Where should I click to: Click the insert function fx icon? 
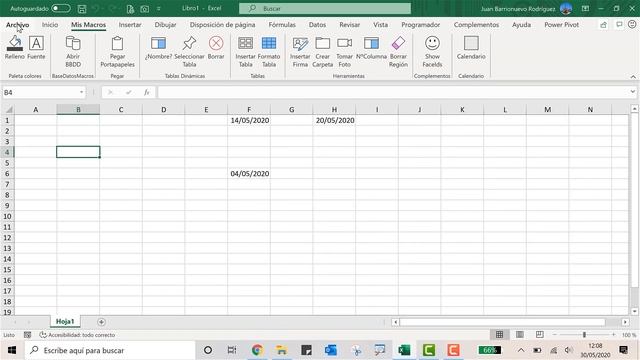point(147,93)
